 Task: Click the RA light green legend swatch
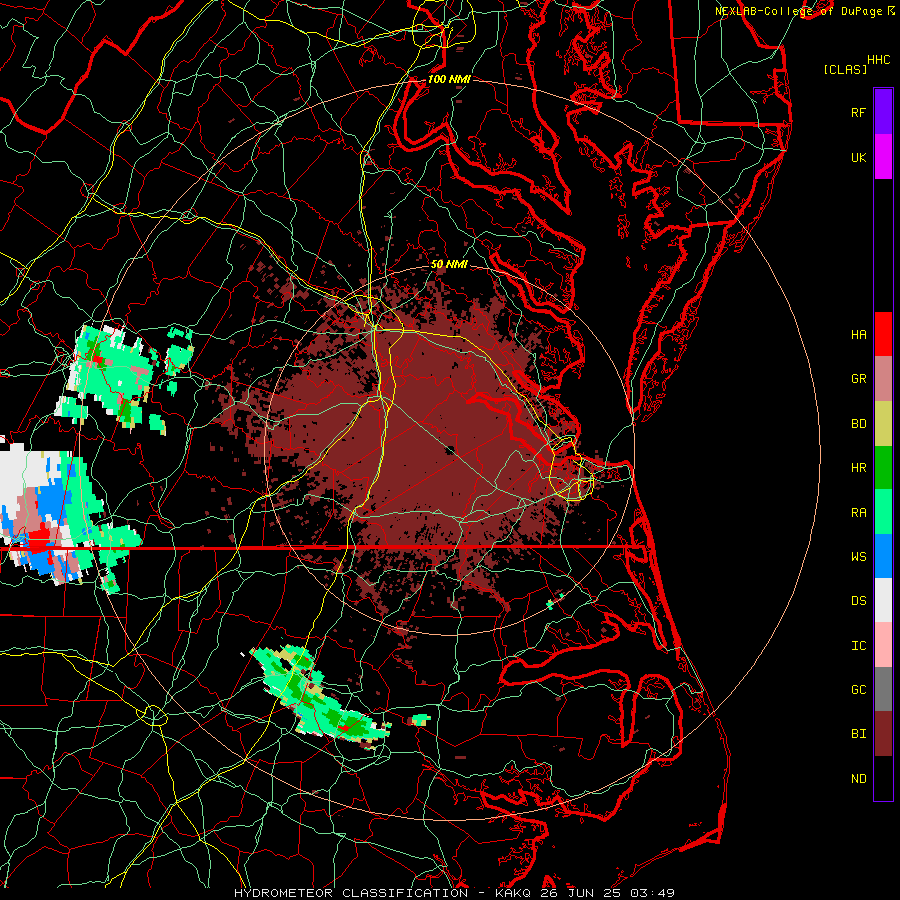(883, 512)
